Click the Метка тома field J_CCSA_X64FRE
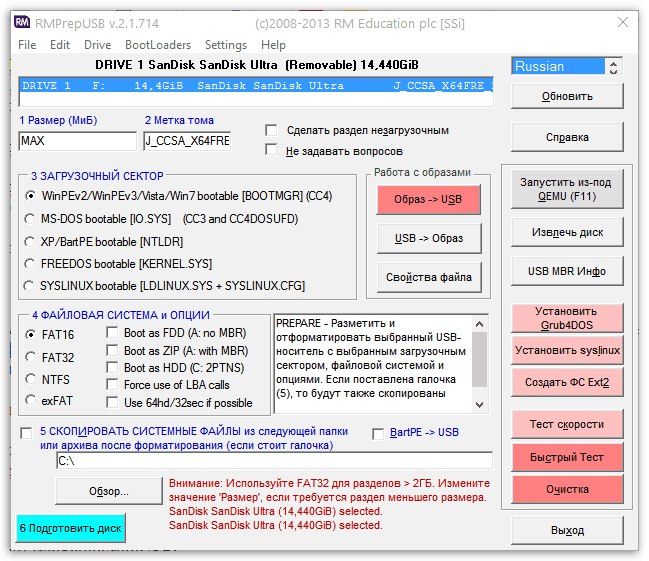 point(187,141)
